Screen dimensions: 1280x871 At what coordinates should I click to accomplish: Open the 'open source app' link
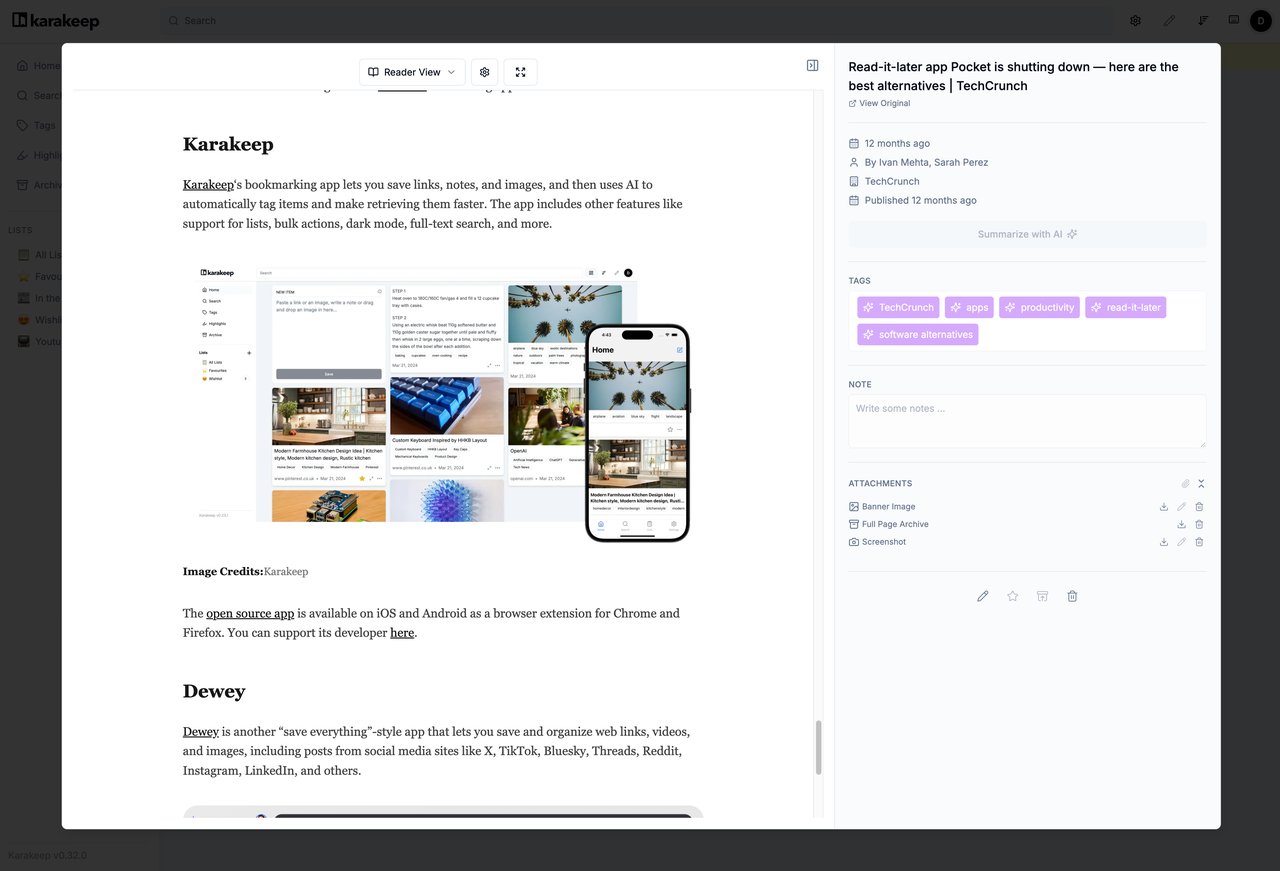tap(250, 613)
